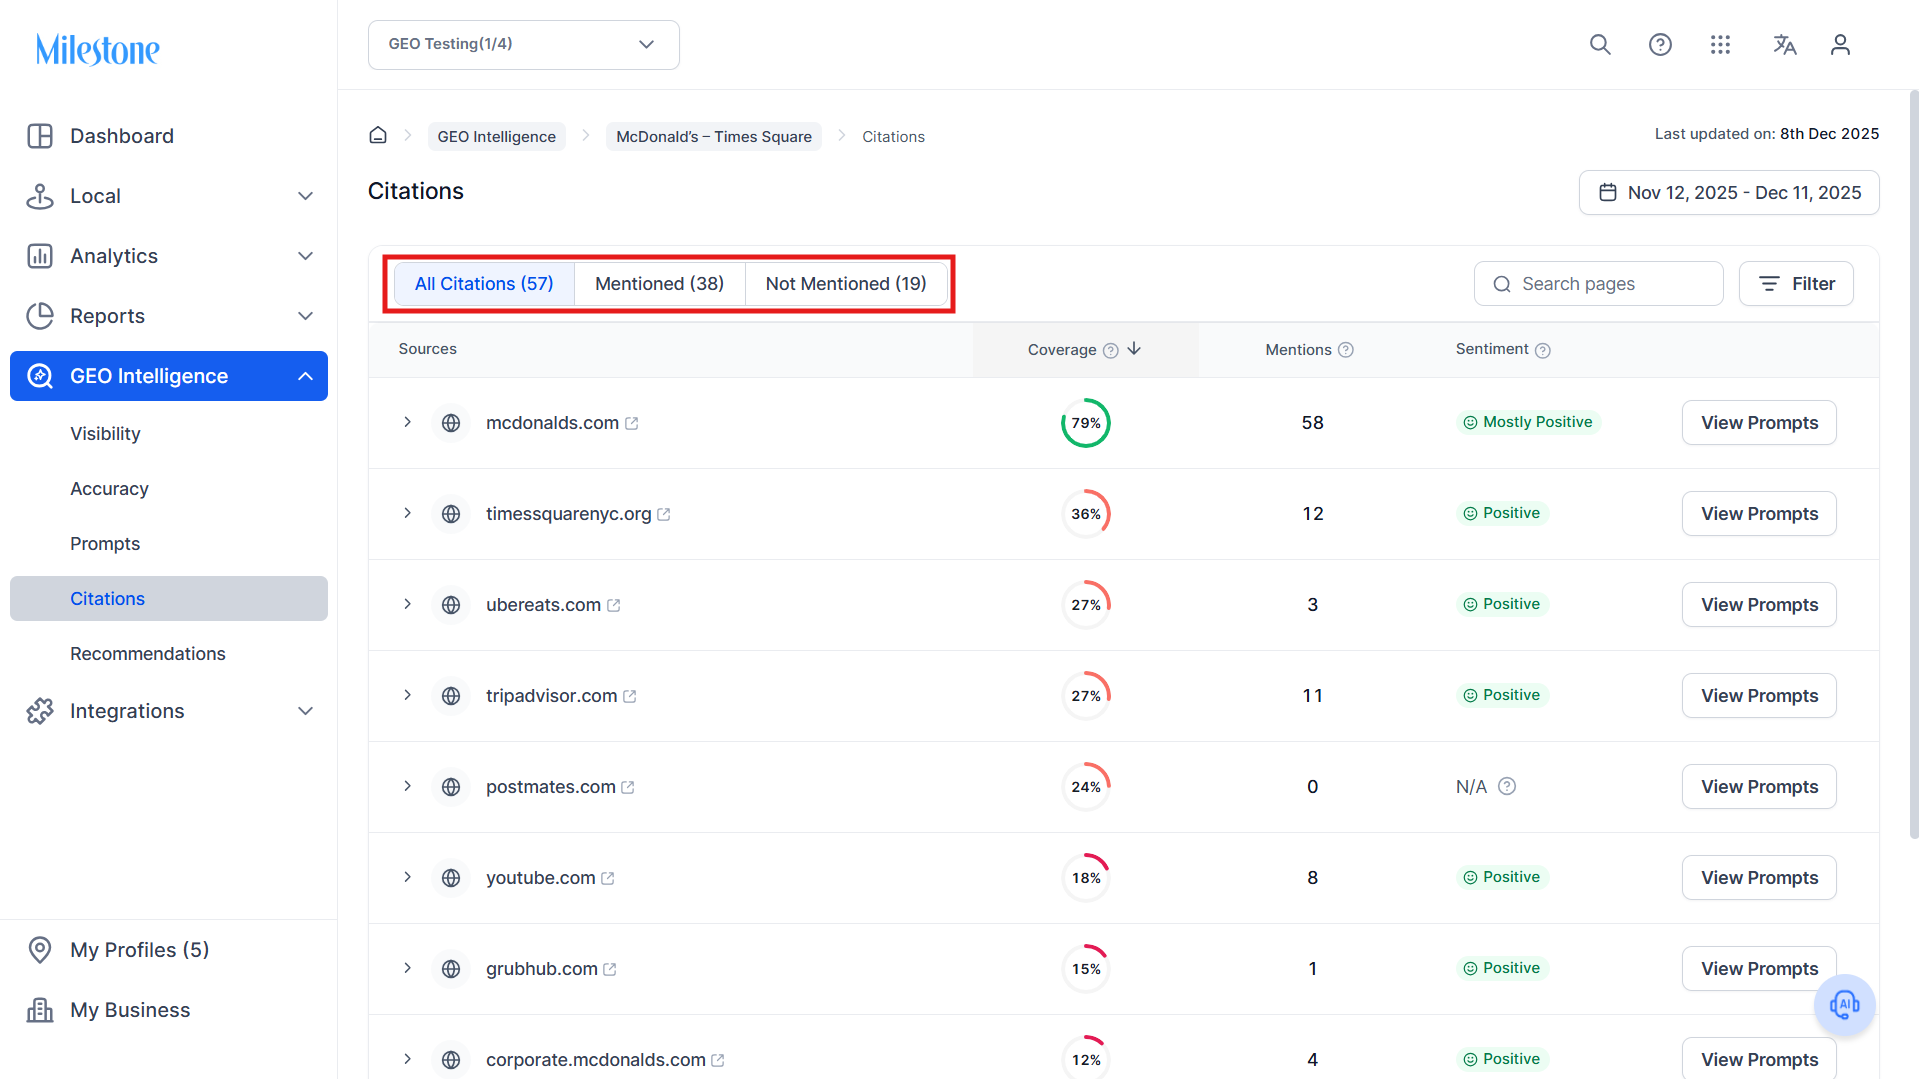
Task: View Prompts for tripadvisor.com
Action: [1759, 696]
